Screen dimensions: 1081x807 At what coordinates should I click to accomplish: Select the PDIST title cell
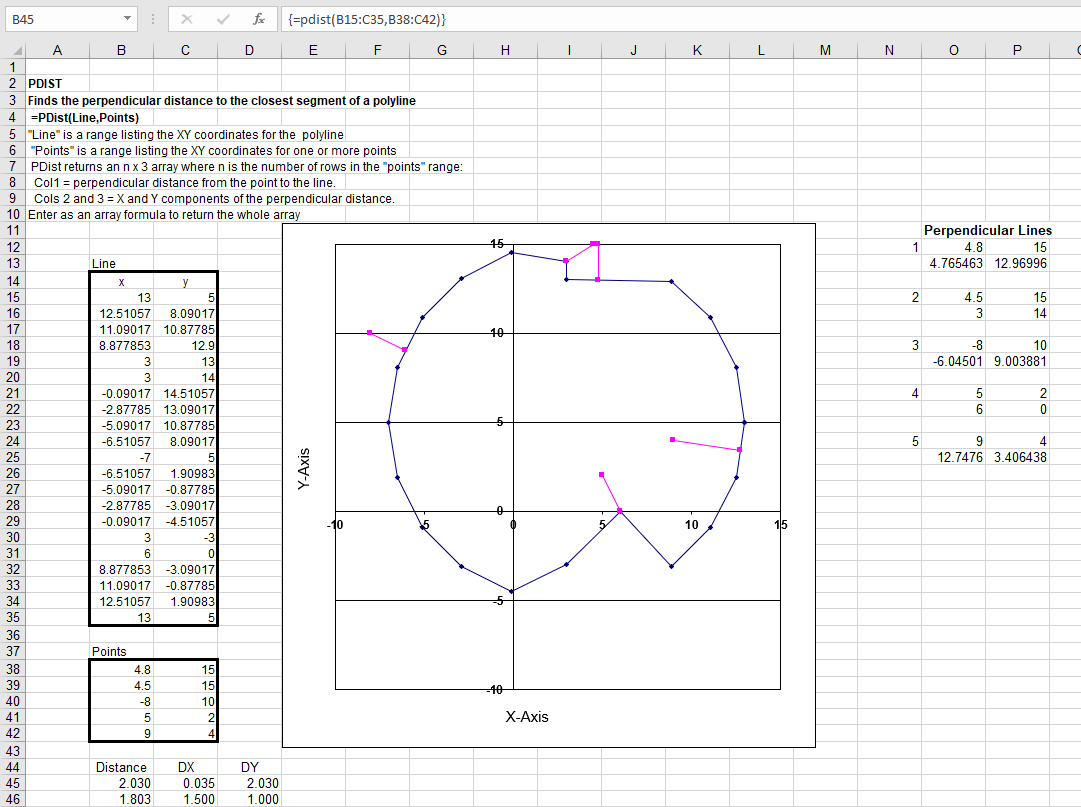click(45, 85)
